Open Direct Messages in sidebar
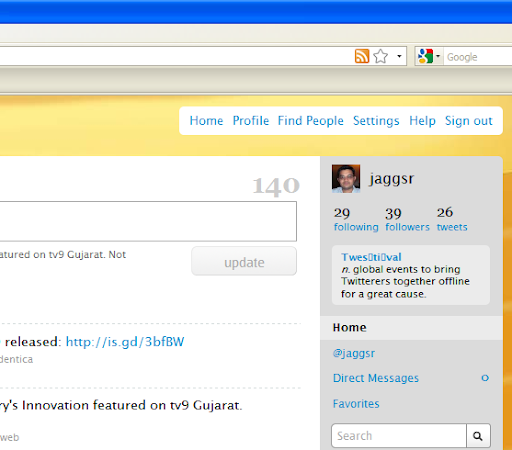The image size is (512, 450). (376, 378)
